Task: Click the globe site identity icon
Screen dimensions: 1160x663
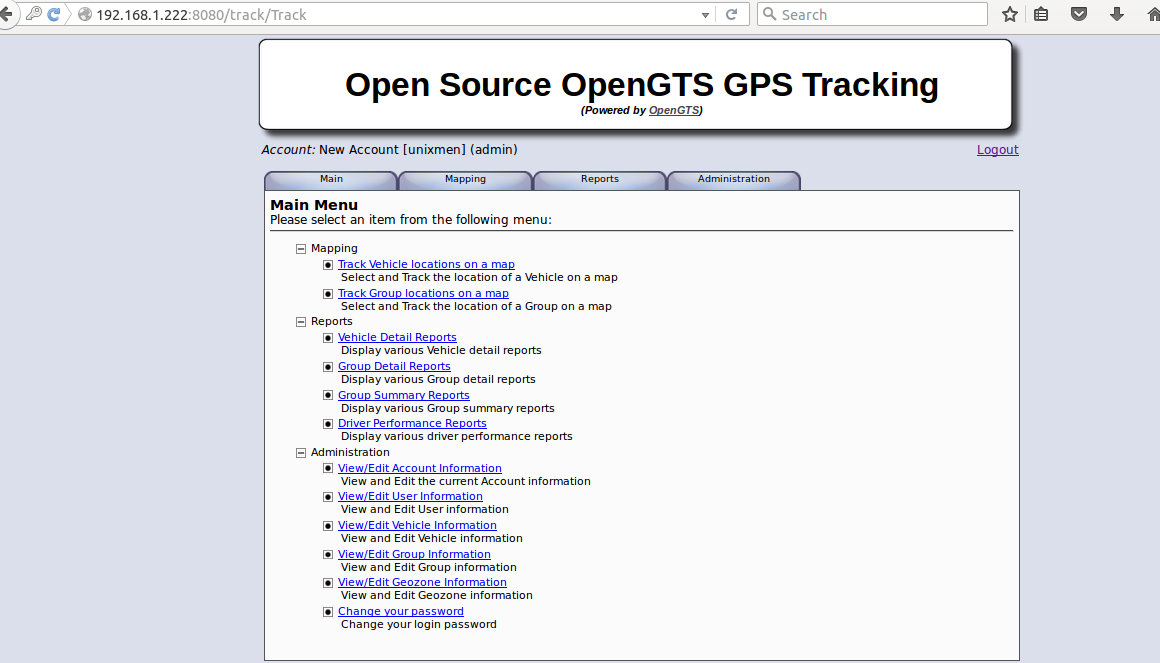Action: coord(84,14)
